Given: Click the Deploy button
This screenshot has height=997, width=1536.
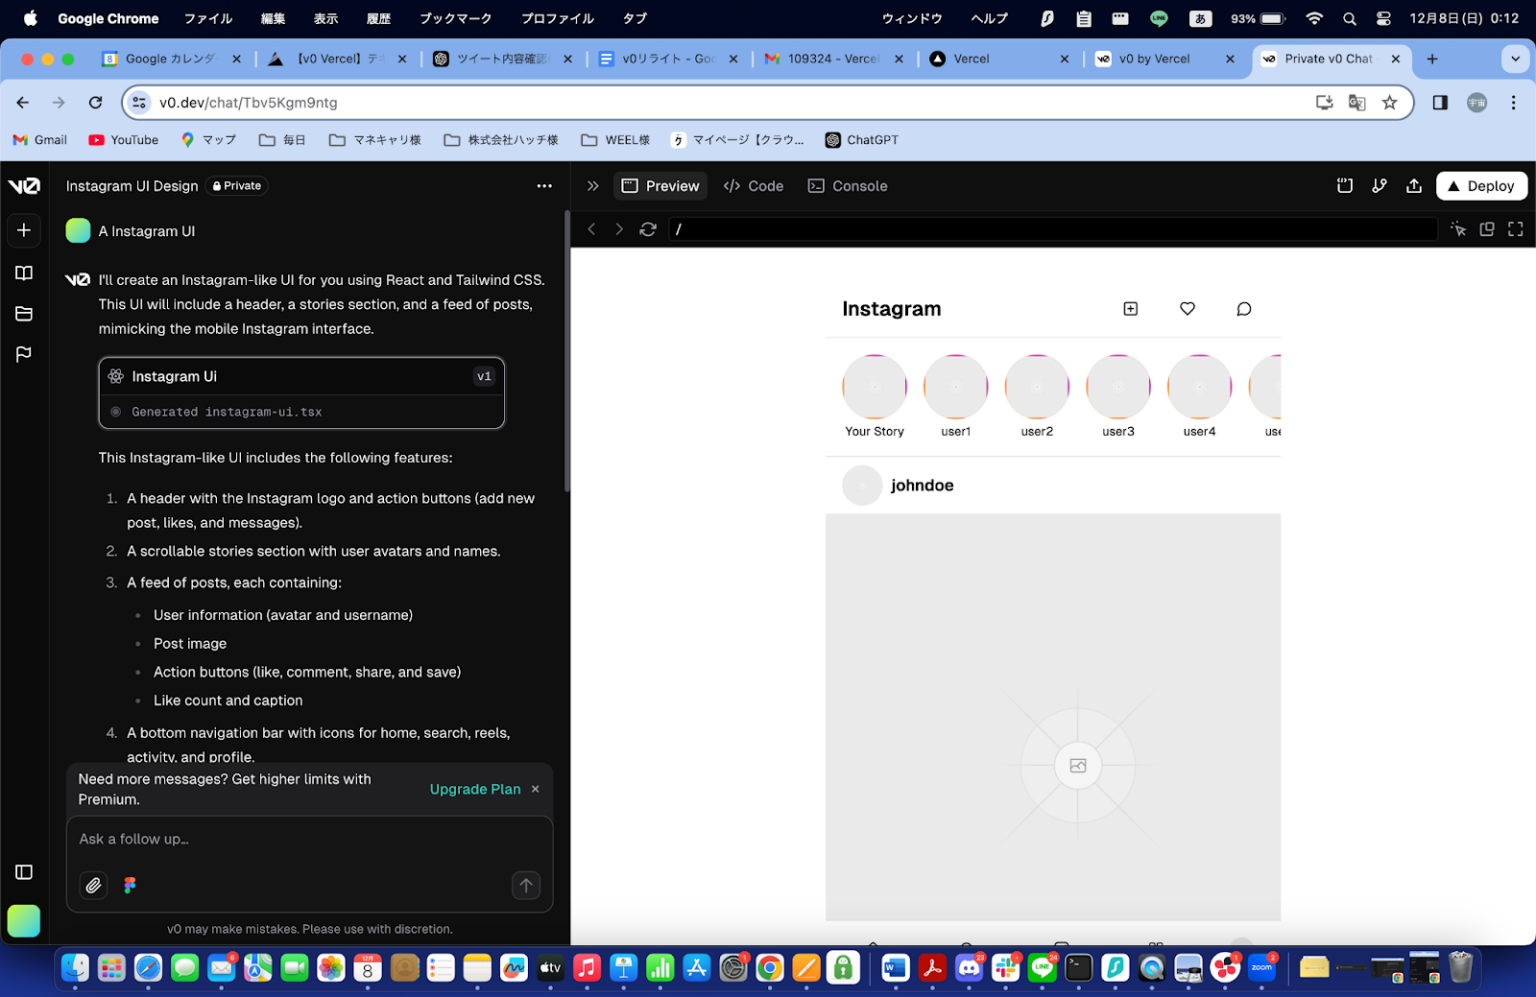Looking at the screenshot, I should [x=1481, y=186].
